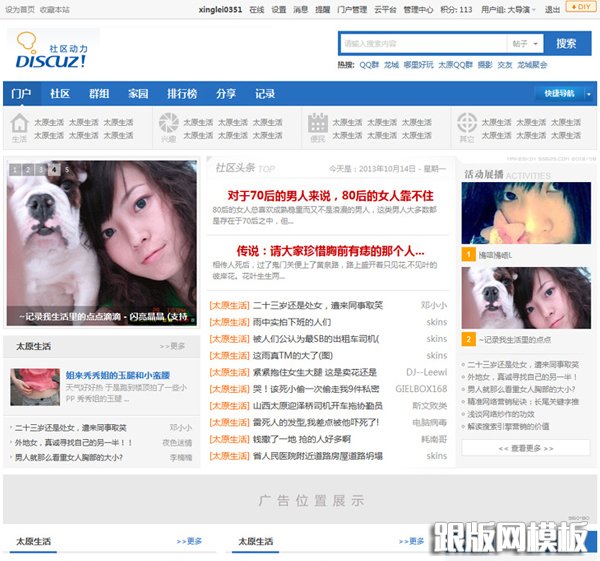Open headline 对于70后的男人来说
Viewport: 600px width, 561px height.
[330, 196]
